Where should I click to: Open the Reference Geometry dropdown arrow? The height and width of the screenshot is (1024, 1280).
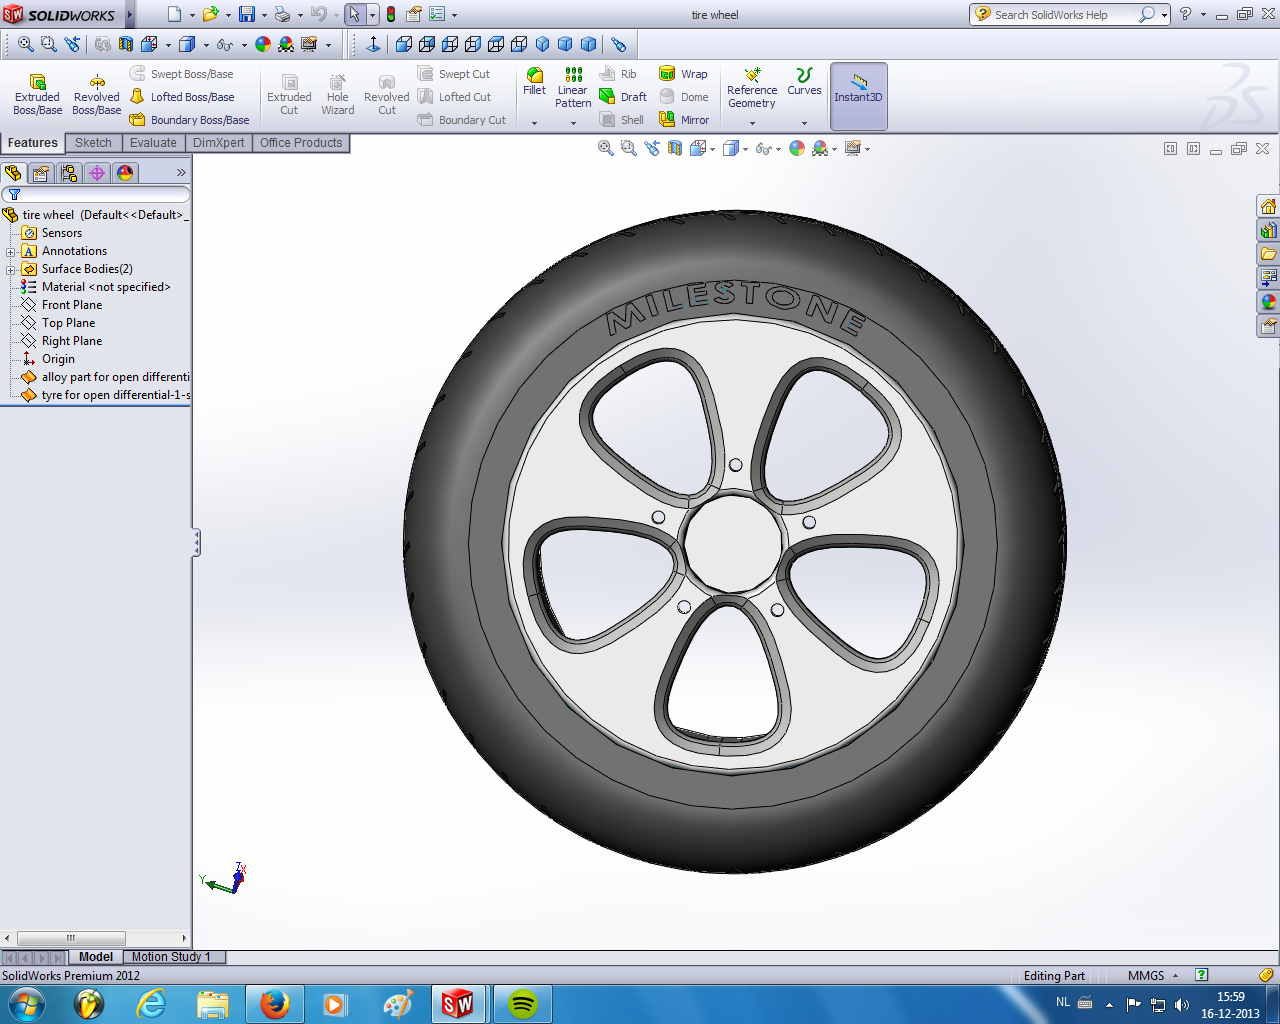[752, 123]
